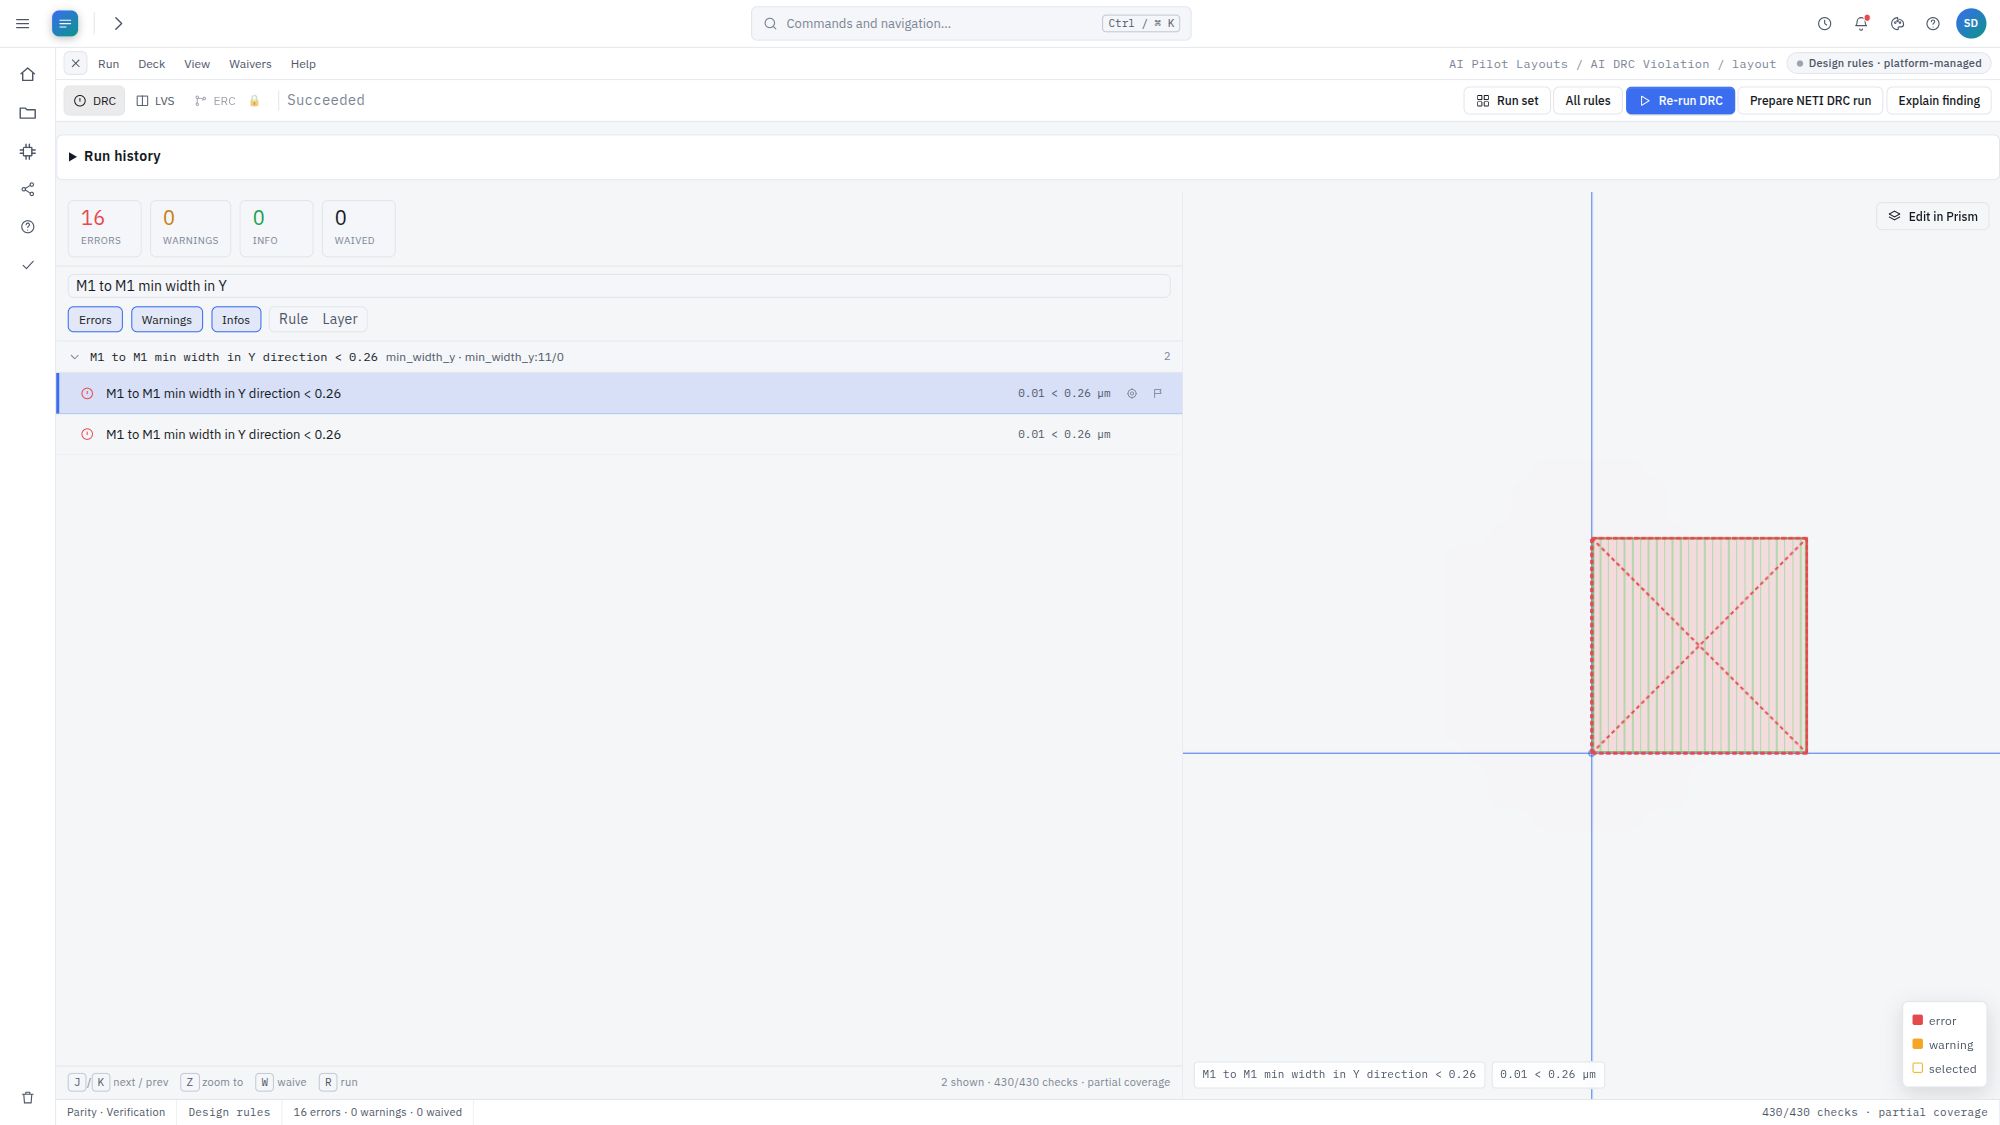
Task: Open the hamburger menu icon
Action: (x=22, y=23)
